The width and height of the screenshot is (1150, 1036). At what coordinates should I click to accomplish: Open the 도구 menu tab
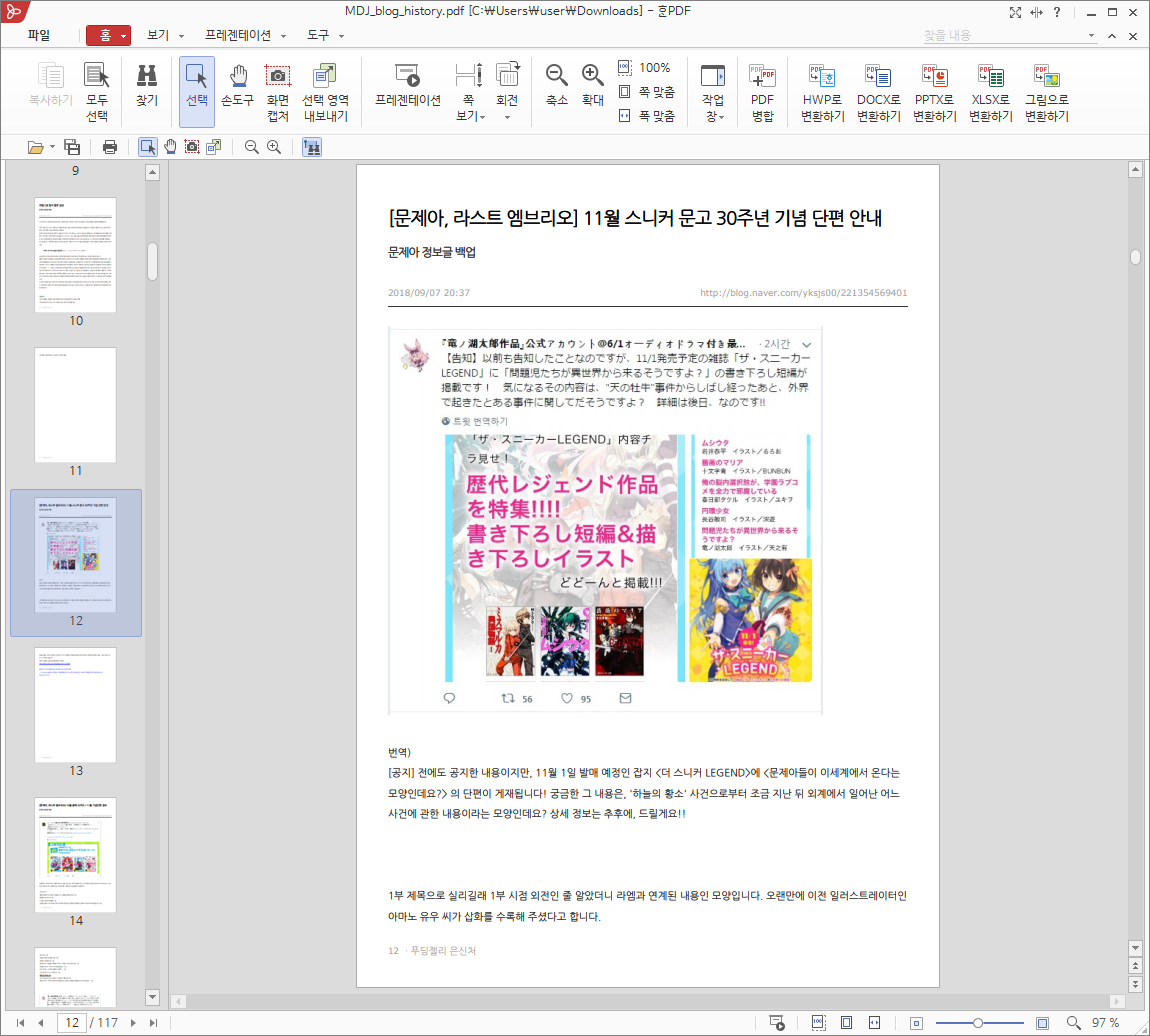point(325,35)
